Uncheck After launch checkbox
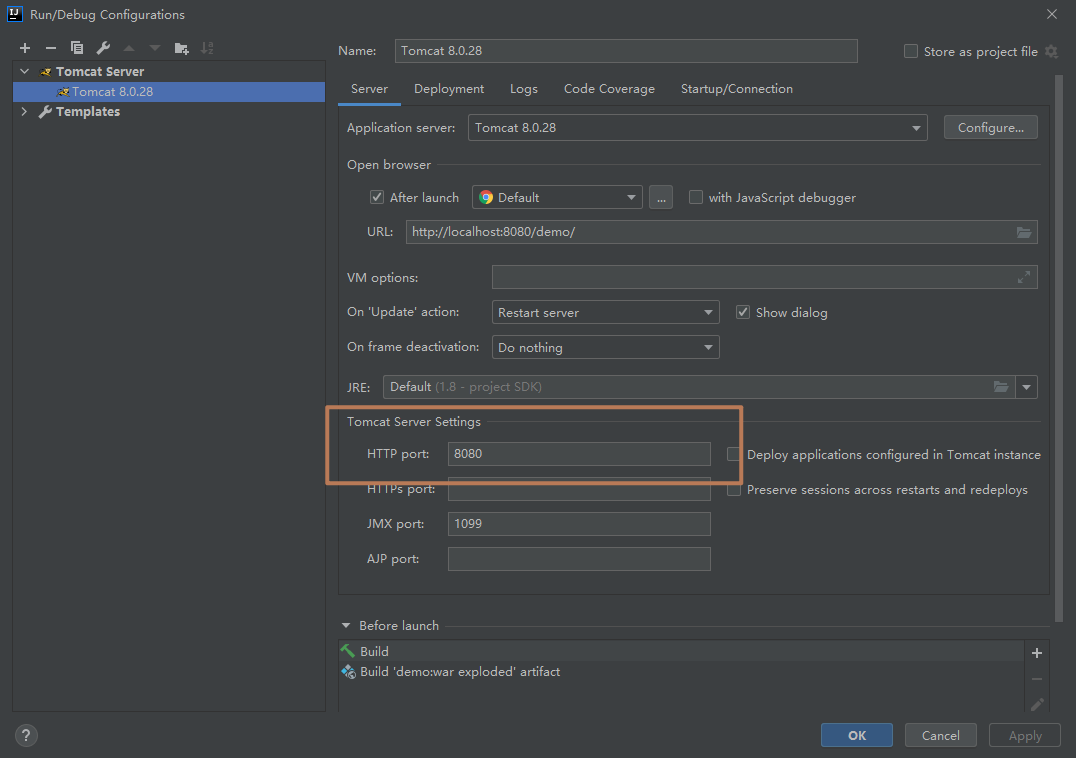Viewport: 1076px width, 758px height. point(377,198)
